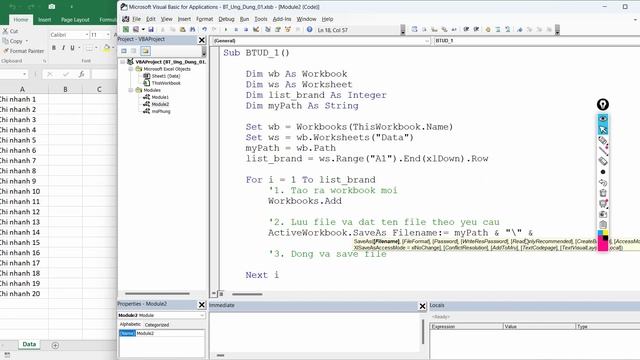Collapse the VBAProject root tree node
Image resolution: width=640 pixels, height=360 pixels.
(122, 62)
